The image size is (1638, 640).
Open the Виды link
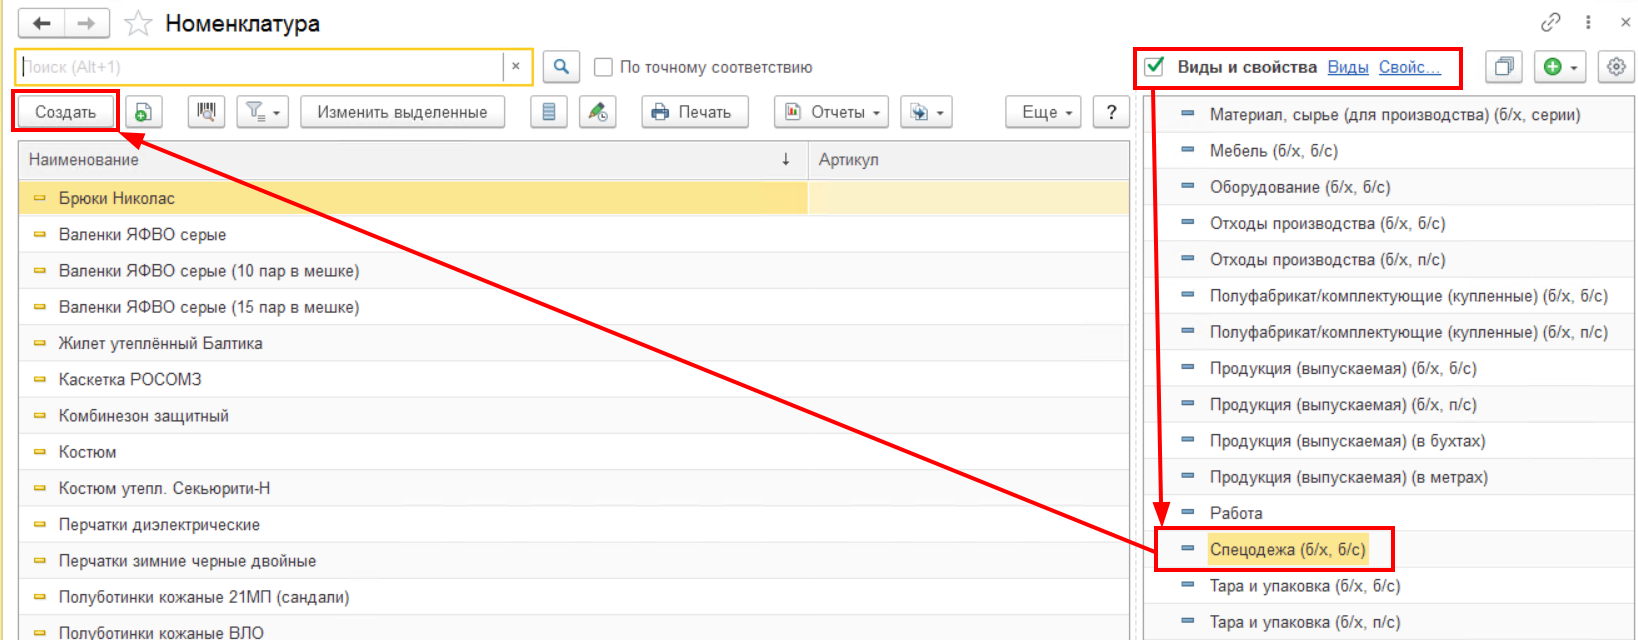tap(1348, 67)
